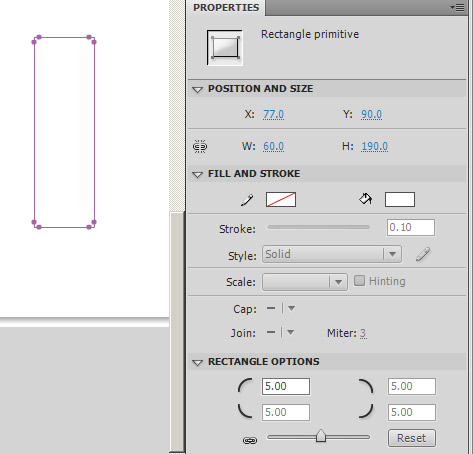Click the pencil stroke color icon

pyautogui.click(x=247, y=200)
